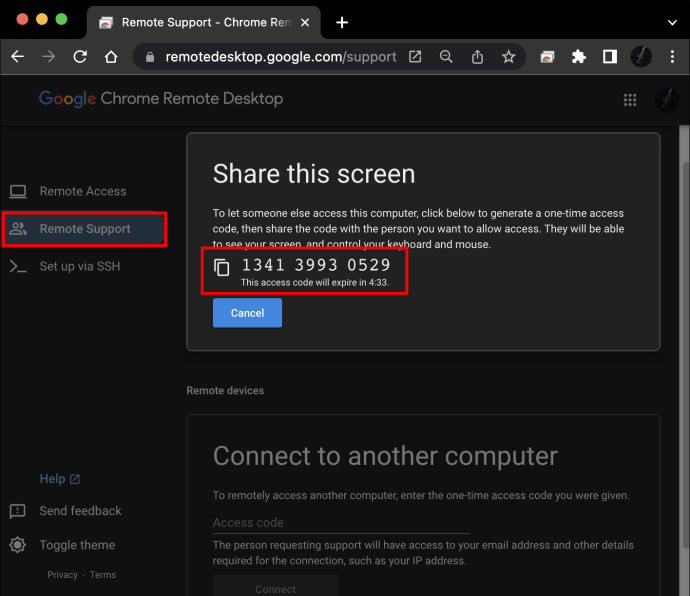Bookmark this page with the star icon
Image resolution: width=690 pixels, height=596 pixels.
[x=508, y=56]
